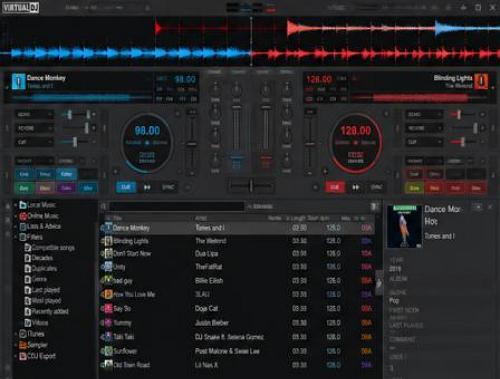Click the Dance Monkey cover on left deck

(18, 82)
